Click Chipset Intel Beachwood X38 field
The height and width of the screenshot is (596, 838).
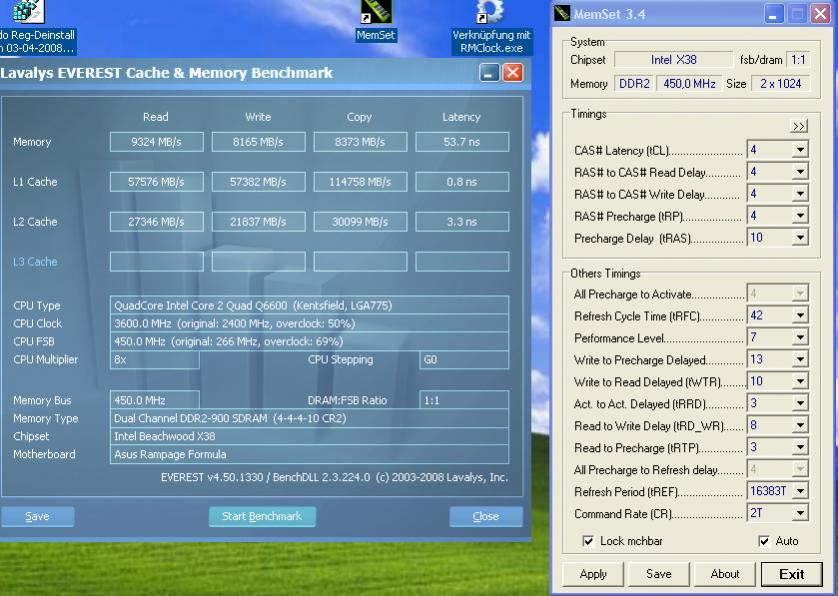pyautogui.click(x=309, y=436)
